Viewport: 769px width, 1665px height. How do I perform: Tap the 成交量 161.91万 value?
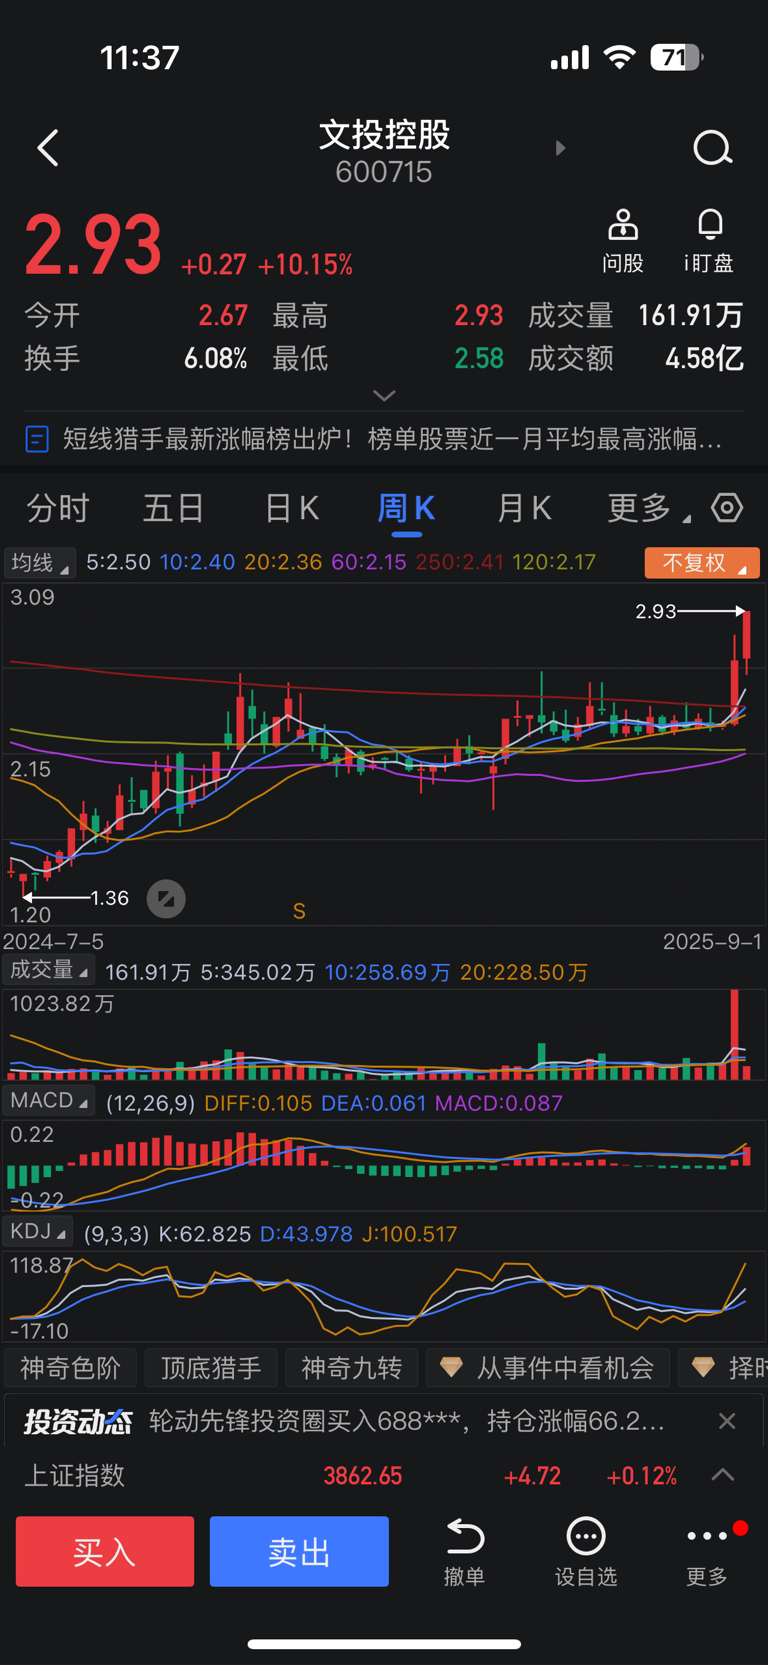tap(691, 316)
